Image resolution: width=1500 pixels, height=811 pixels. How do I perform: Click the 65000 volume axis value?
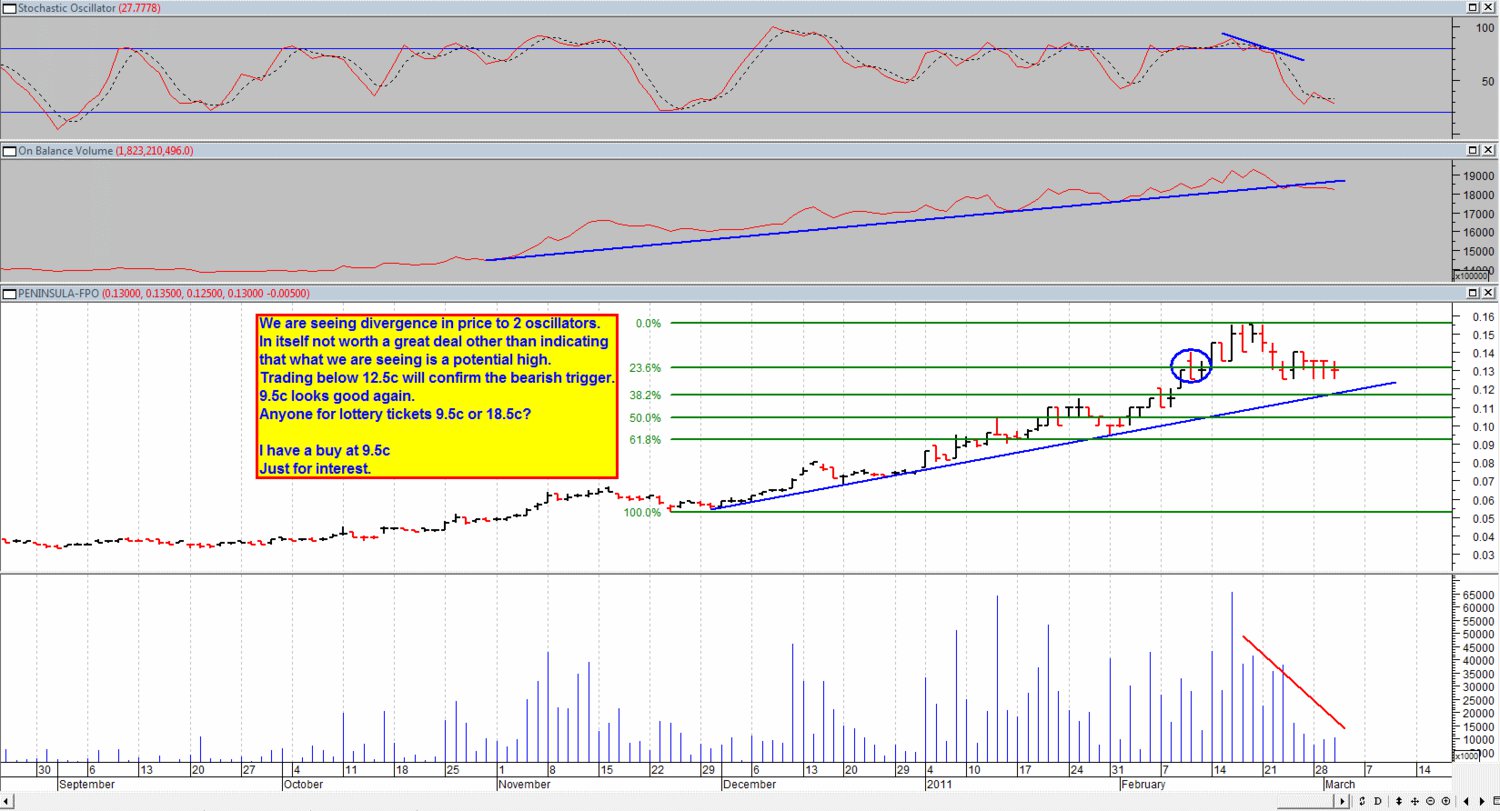pos(1480,594)
